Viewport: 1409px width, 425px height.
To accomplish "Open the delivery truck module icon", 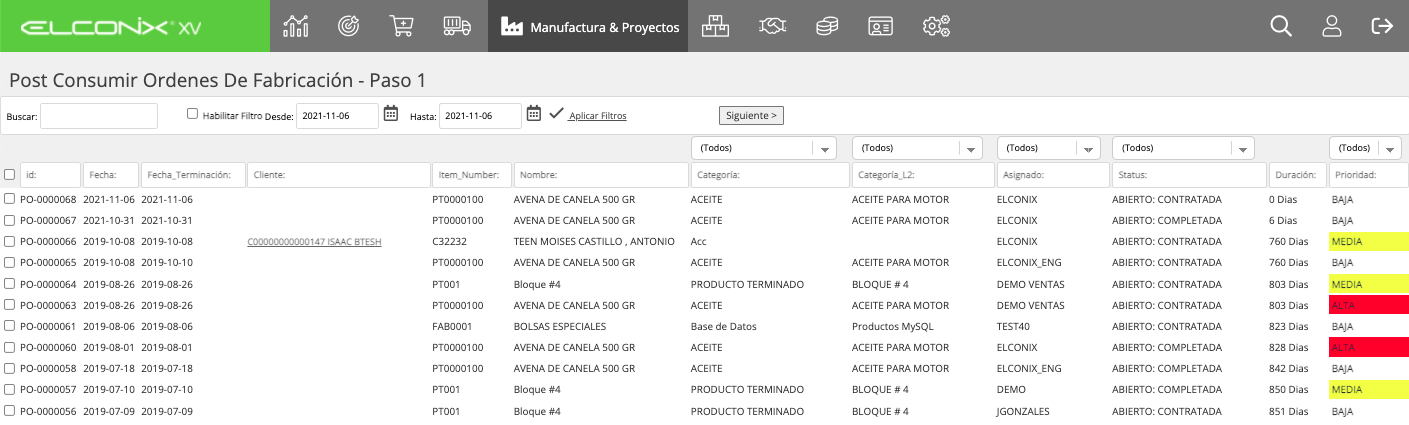I will point(457,26).
